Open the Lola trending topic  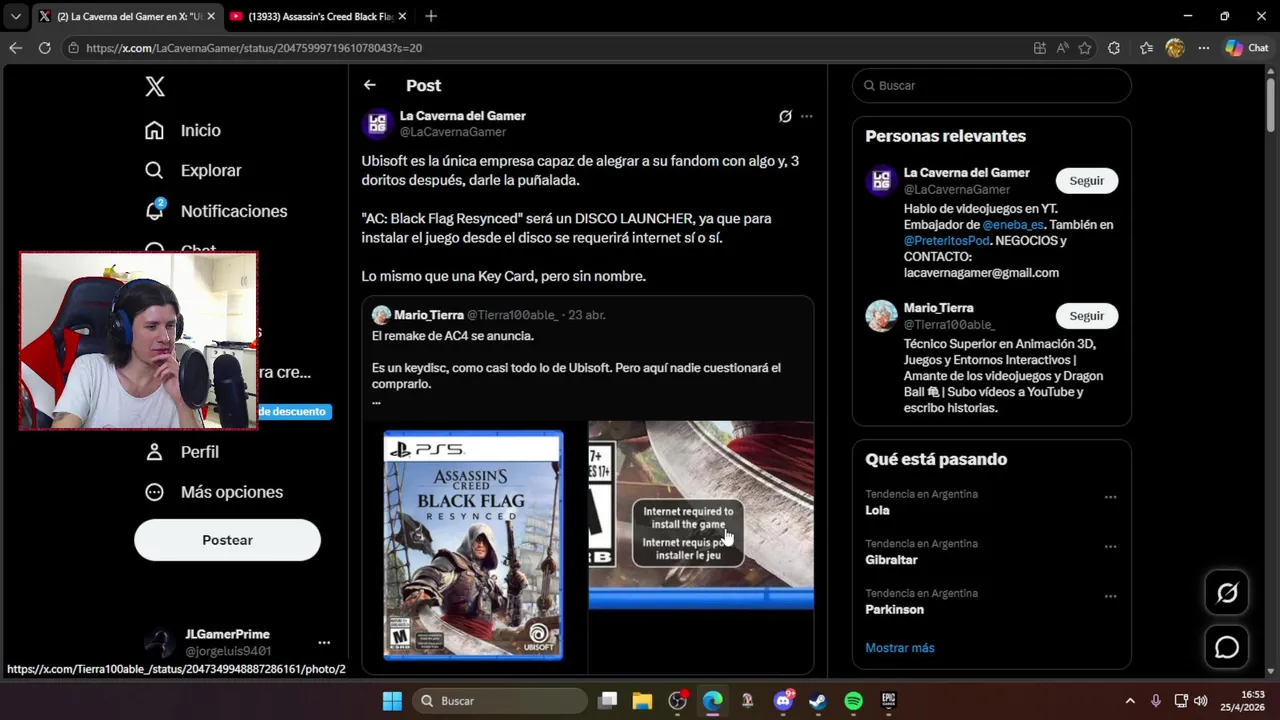click(877, 510)
